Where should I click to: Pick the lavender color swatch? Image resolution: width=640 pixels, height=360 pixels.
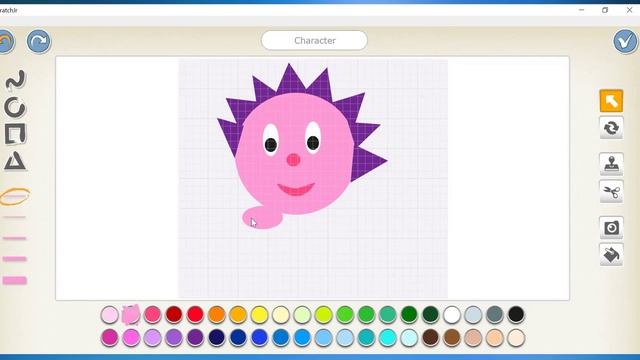click(152, 338)
